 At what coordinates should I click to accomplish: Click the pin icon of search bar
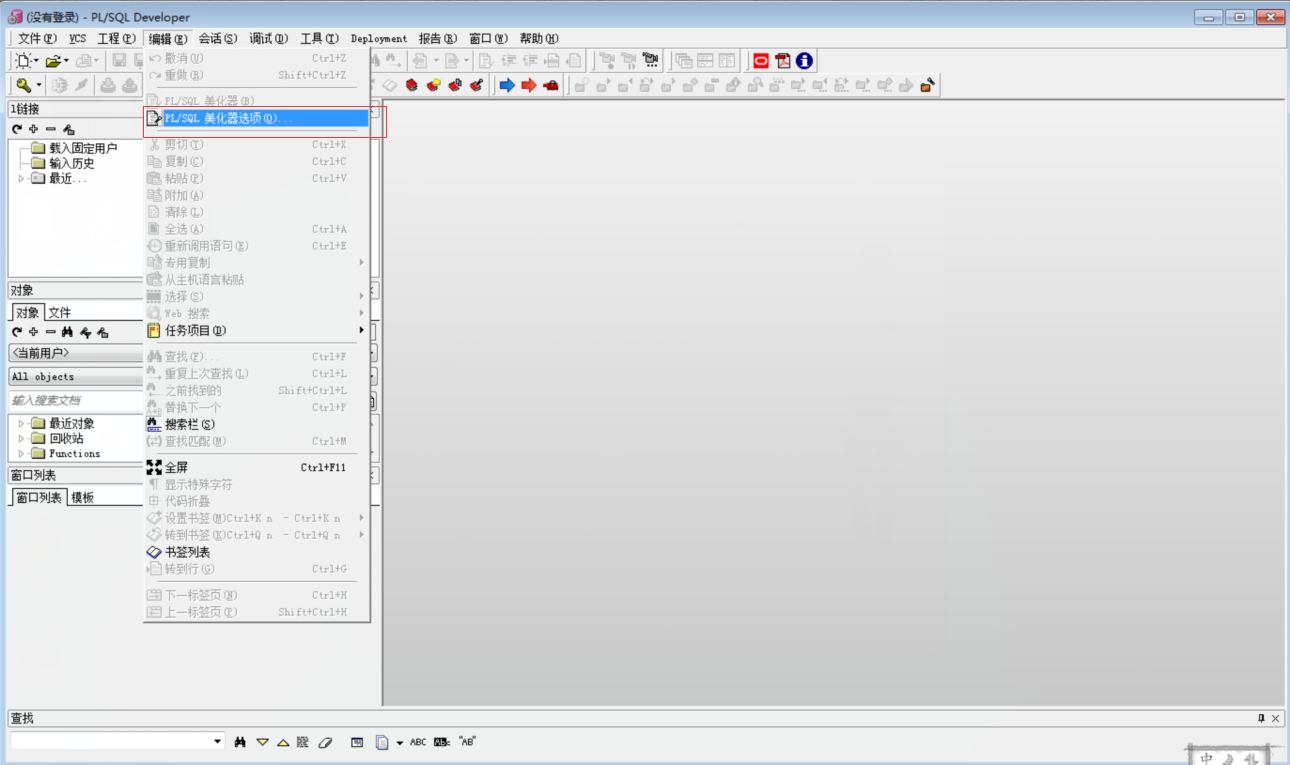[x=1261, y=718]
